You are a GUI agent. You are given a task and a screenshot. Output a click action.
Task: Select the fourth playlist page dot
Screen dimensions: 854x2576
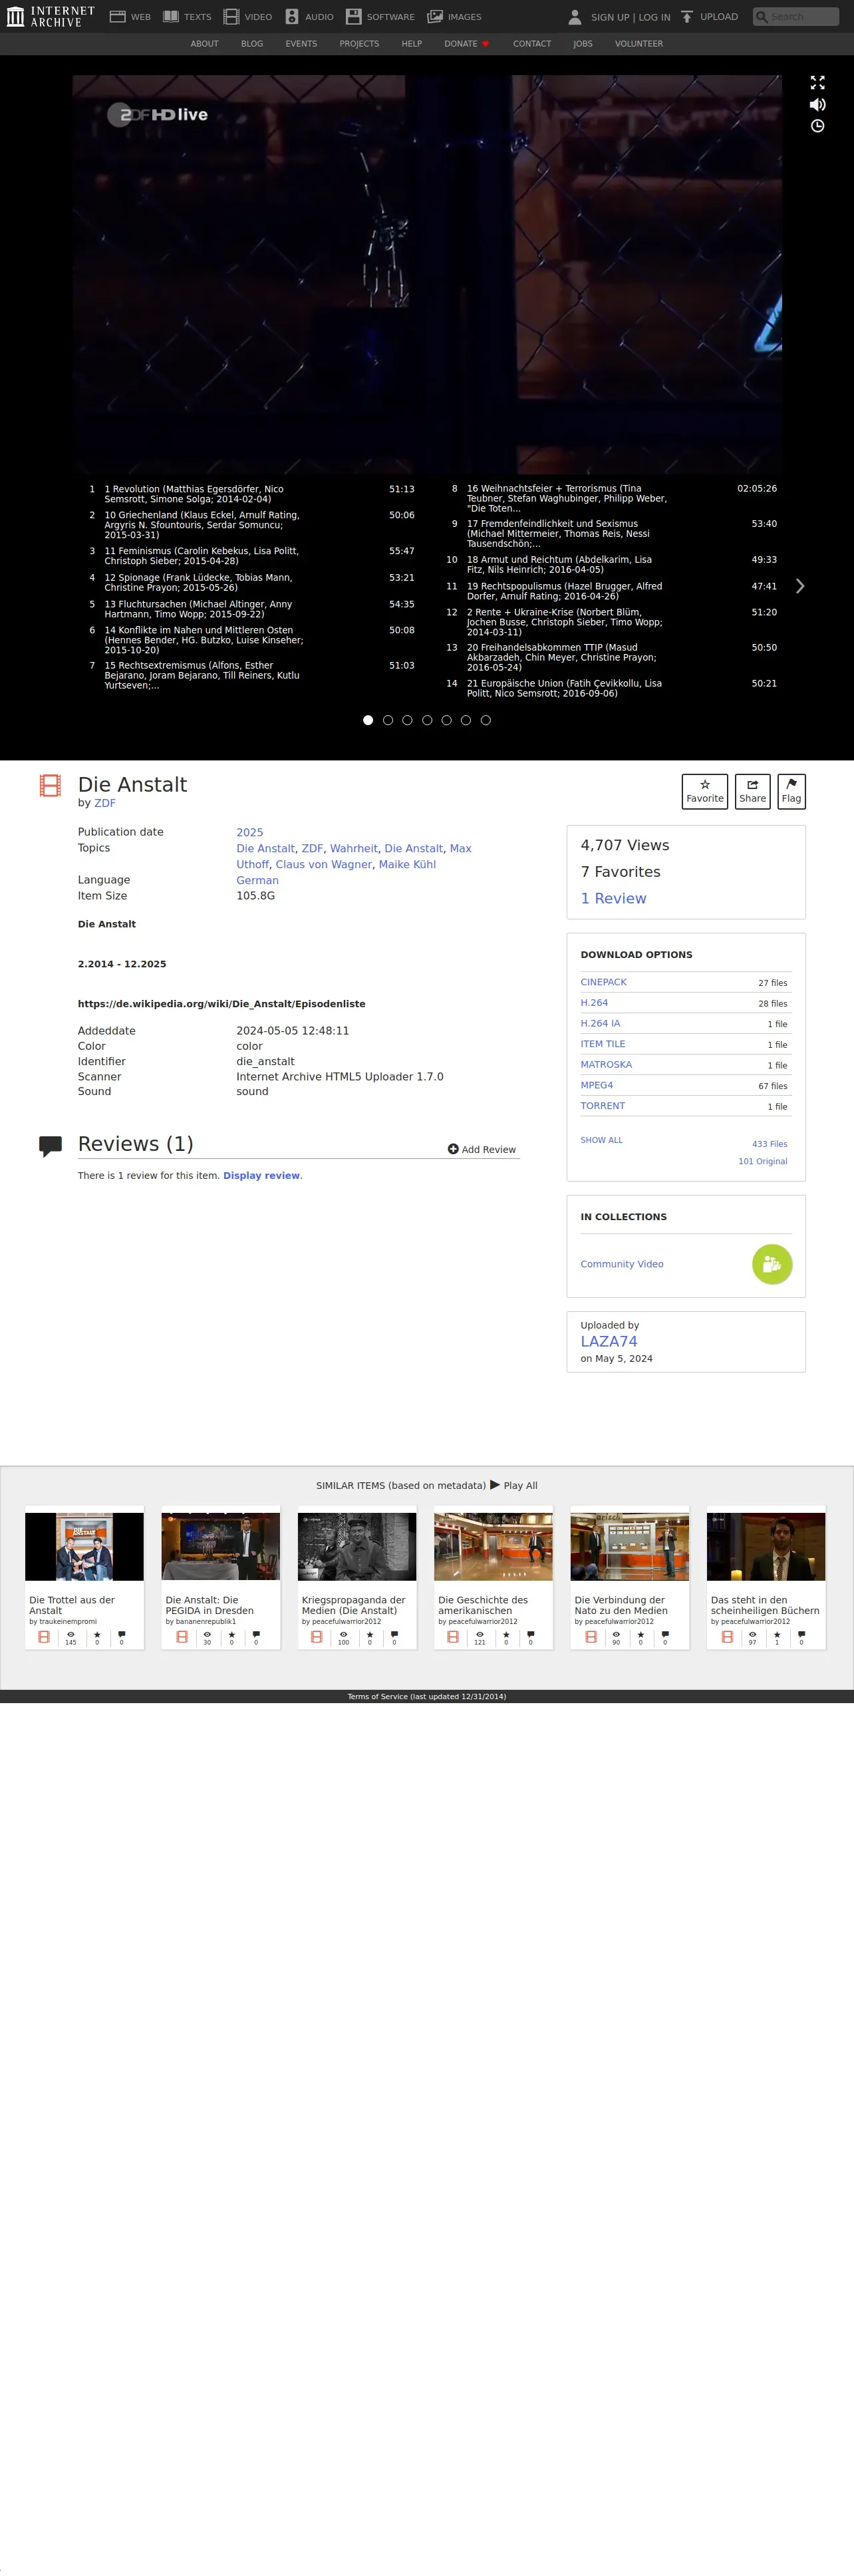[x=427, y=720]
